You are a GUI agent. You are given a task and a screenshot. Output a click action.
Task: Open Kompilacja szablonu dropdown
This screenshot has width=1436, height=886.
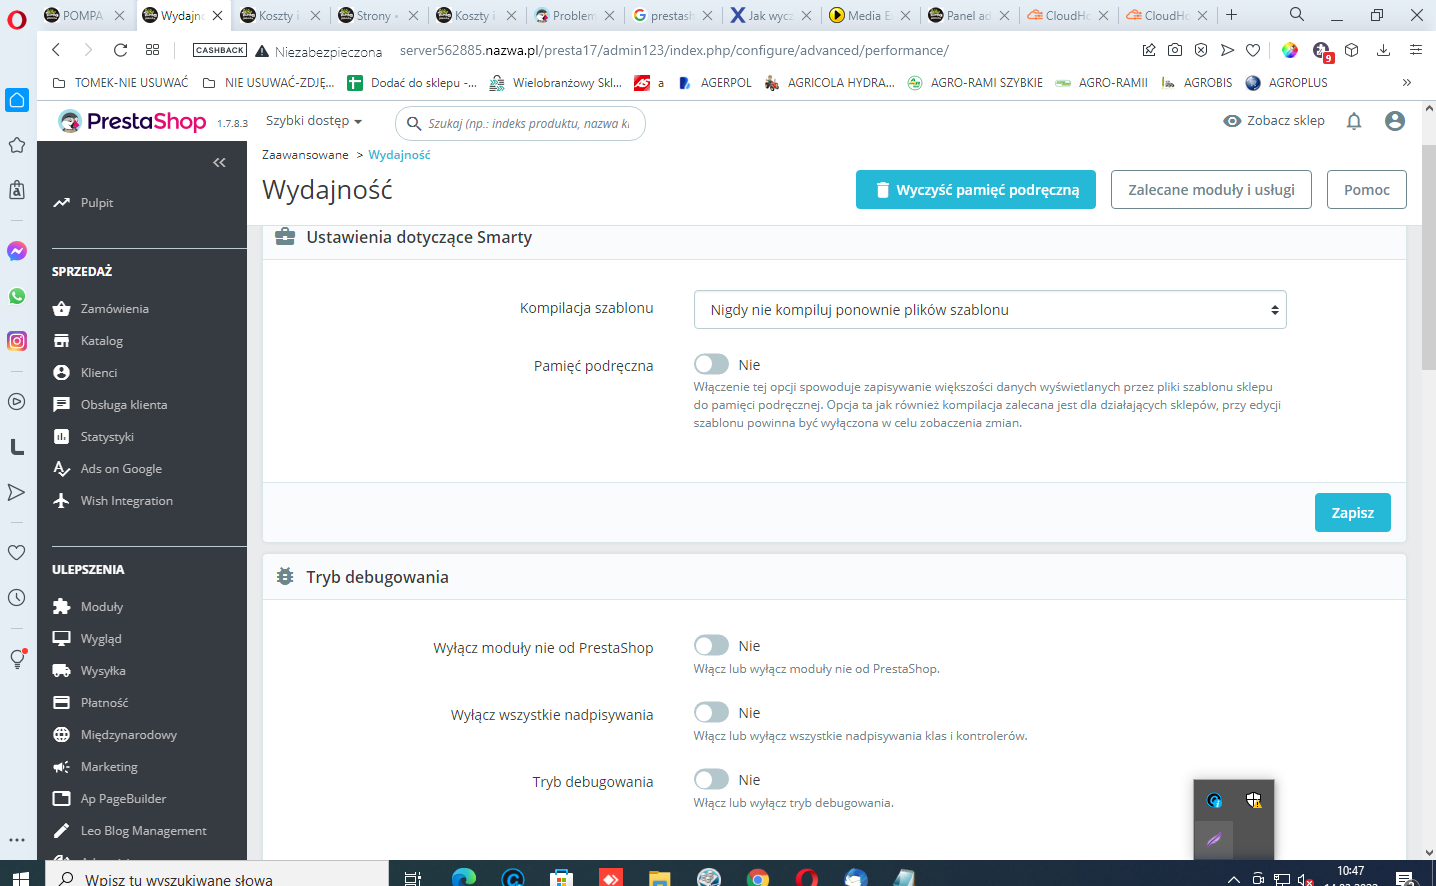coord(990,310)
